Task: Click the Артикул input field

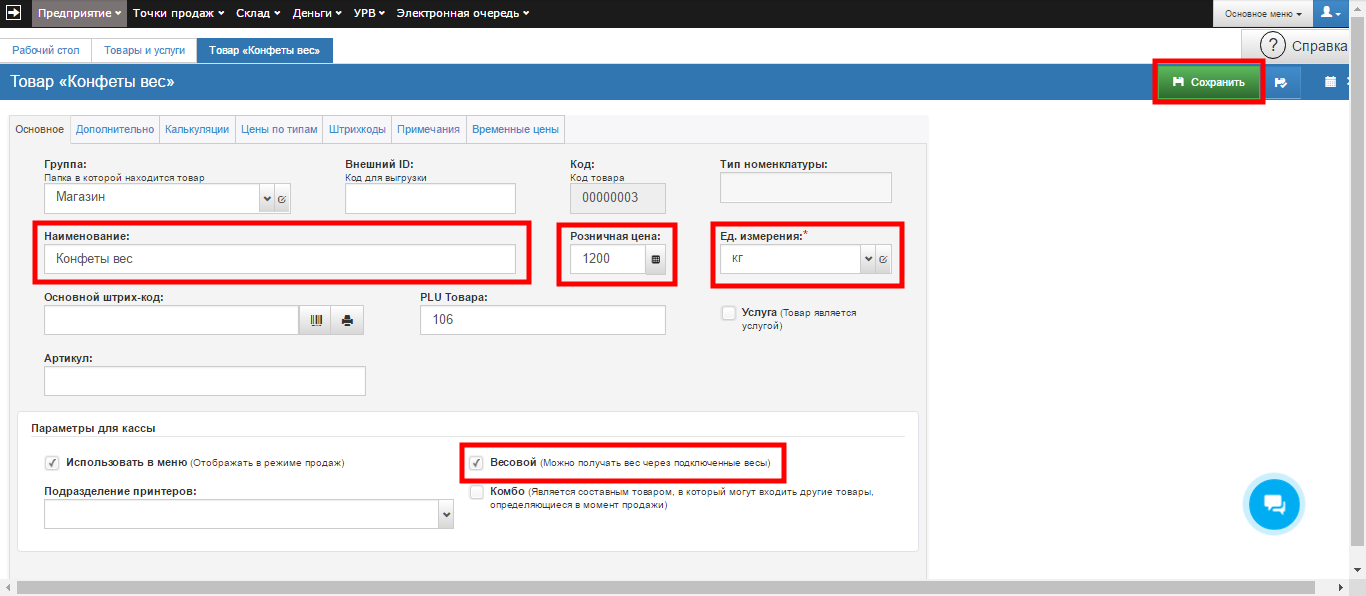Action: click(x=205, y=381)
